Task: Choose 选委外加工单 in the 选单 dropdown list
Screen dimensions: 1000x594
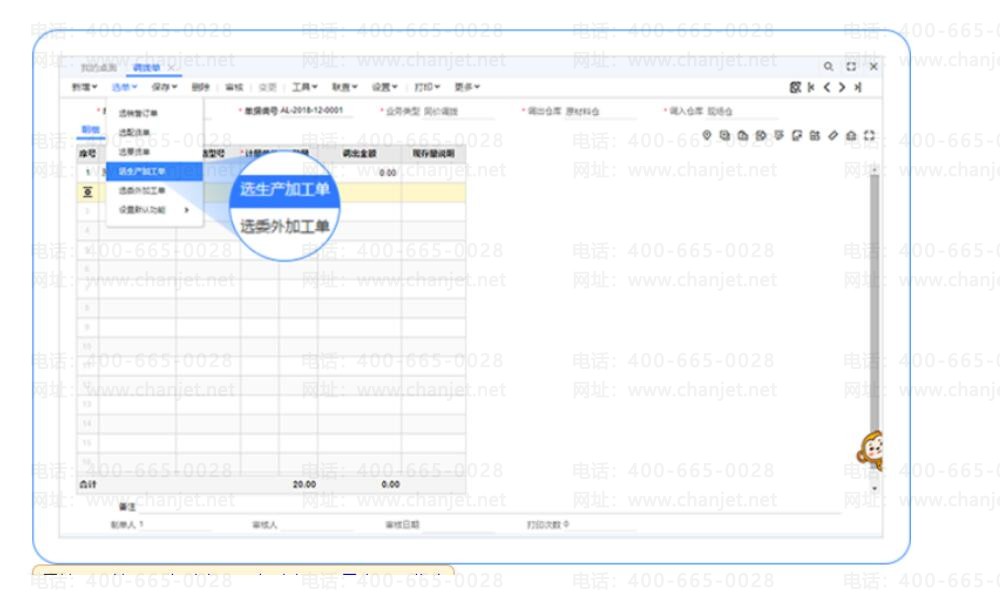Action: pos(154,191)
